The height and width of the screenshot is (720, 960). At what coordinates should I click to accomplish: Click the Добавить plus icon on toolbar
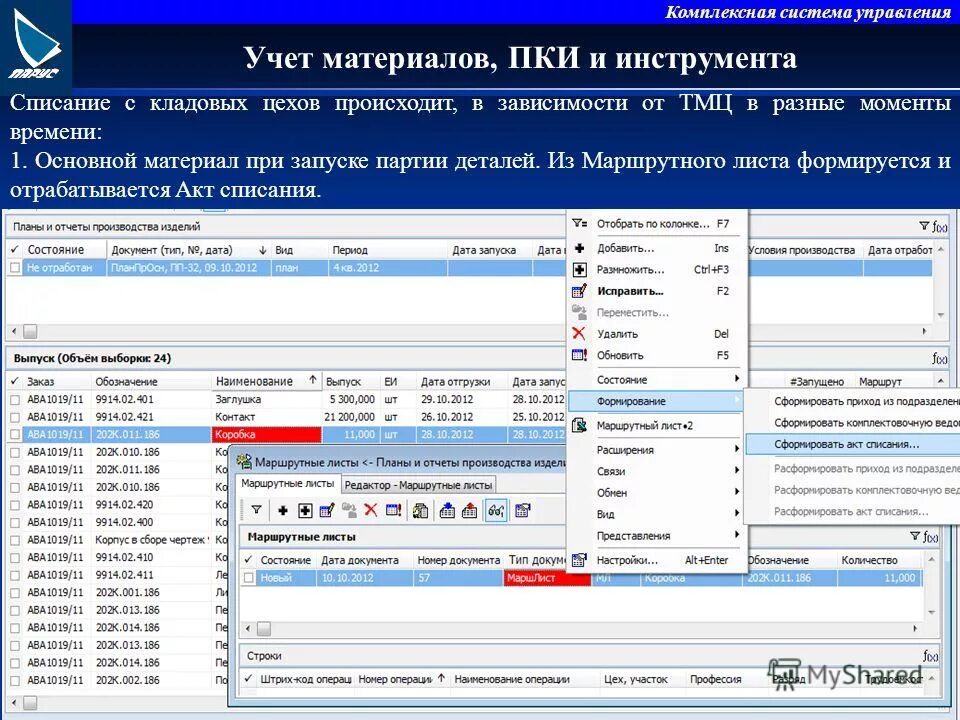tap(283, 509)
